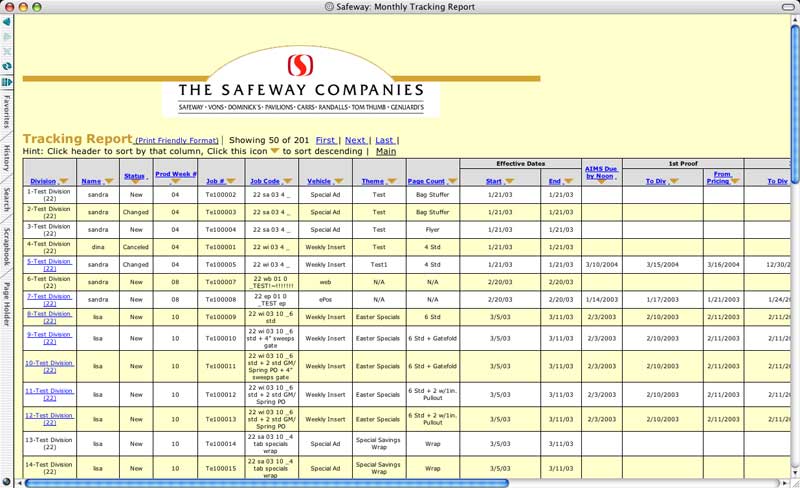Reload the page with the Refresh icon
This screenshot has height=488, width=800.
click(7, 66)
